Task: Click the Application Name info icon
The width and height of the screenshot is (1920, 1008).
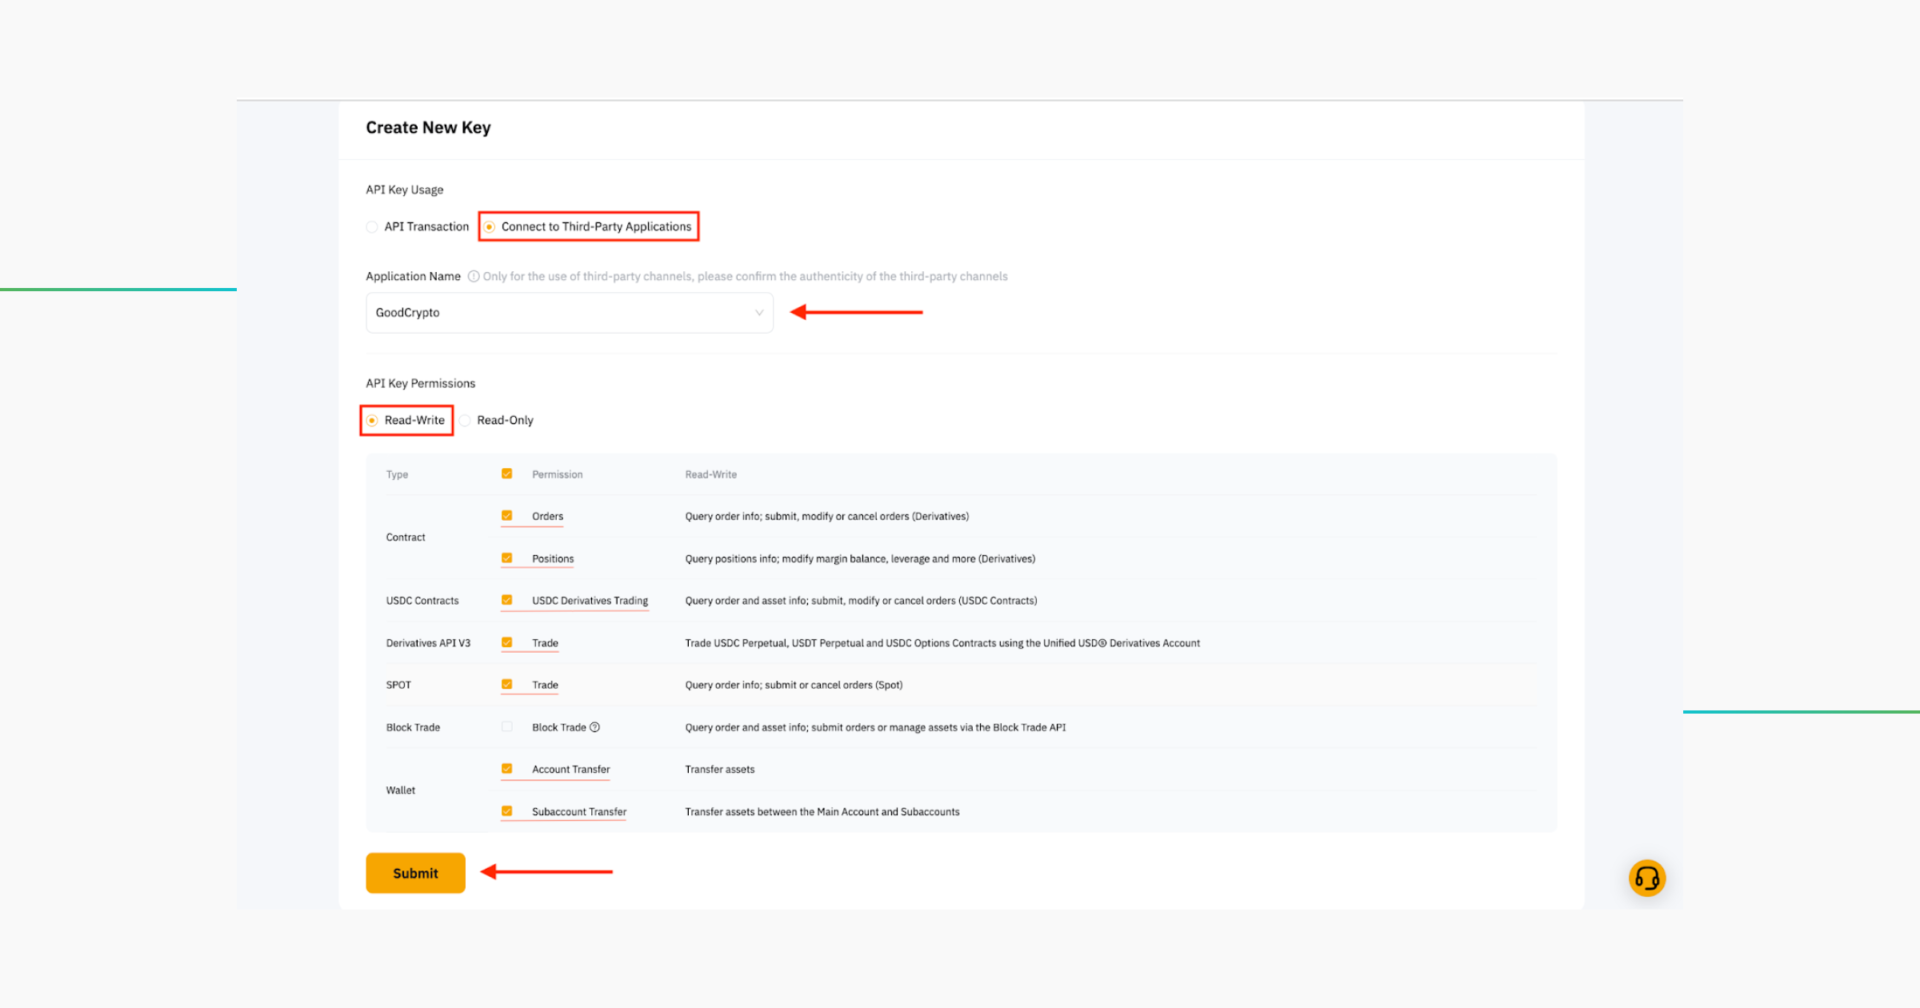Action: click(x=474, y=277)
